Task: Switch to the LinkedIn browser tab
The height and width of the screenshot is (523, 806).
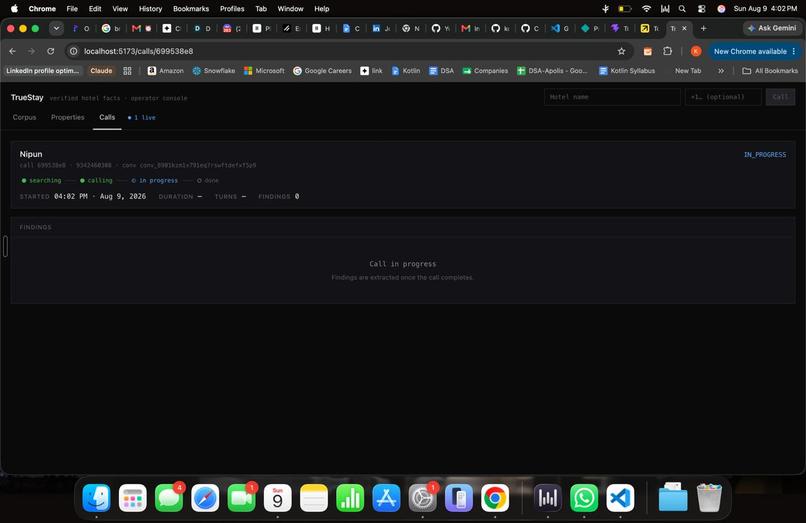Action: click(381, 28)
